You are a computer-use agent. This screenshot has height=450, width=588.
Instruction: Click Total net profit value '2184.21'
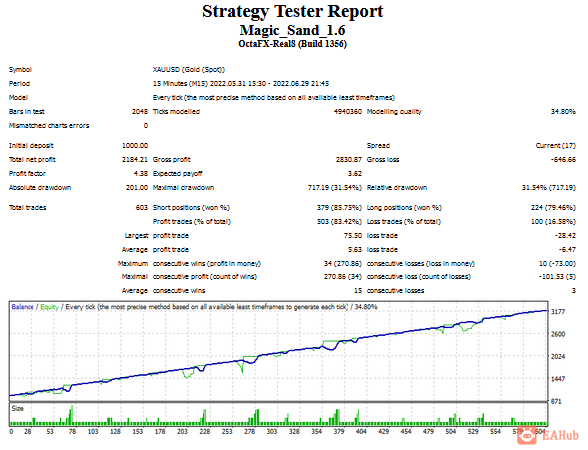pos(135,160)
